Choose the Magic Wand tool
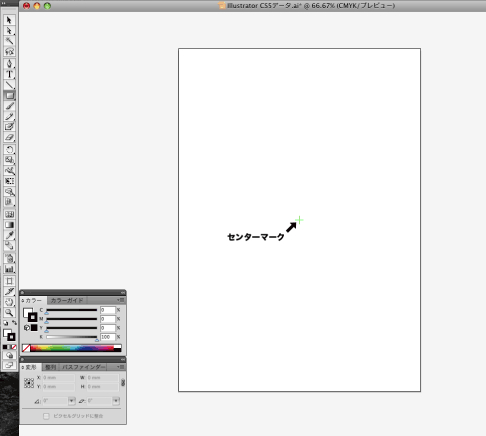The height and width of the screenshot is (436, 486). (x=9, y=41)
